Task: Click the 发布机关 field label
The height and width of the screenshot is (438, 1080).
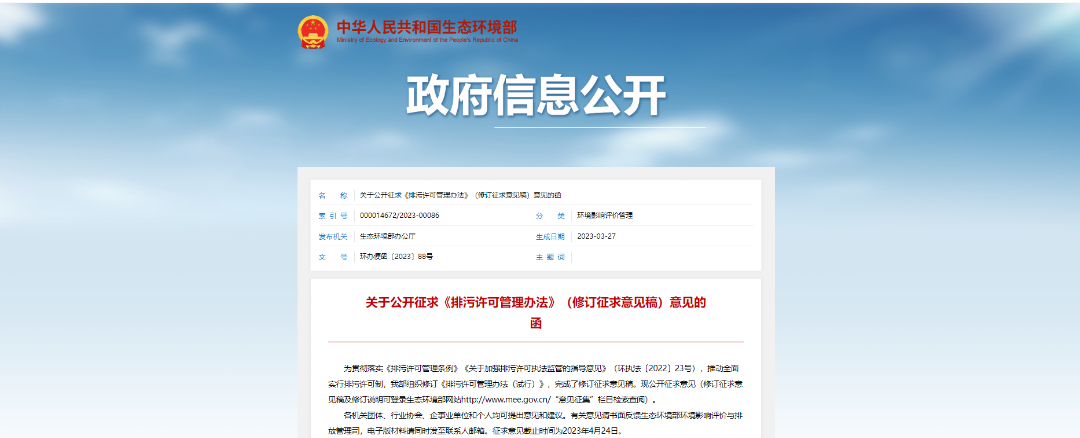Action: click(x=332, y=236)
